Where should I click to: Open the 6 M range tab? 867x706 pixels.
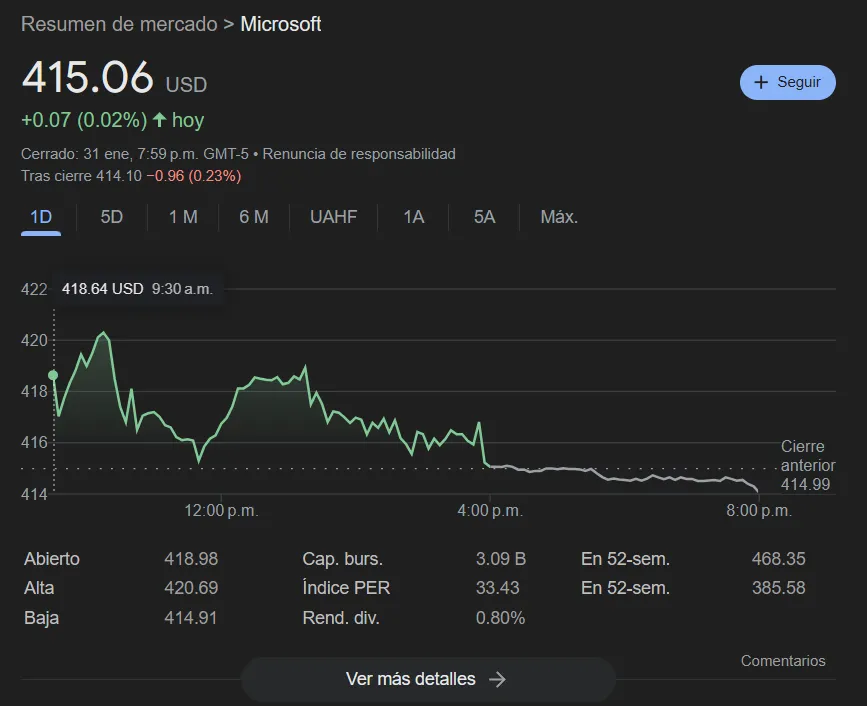coord(254,217)
